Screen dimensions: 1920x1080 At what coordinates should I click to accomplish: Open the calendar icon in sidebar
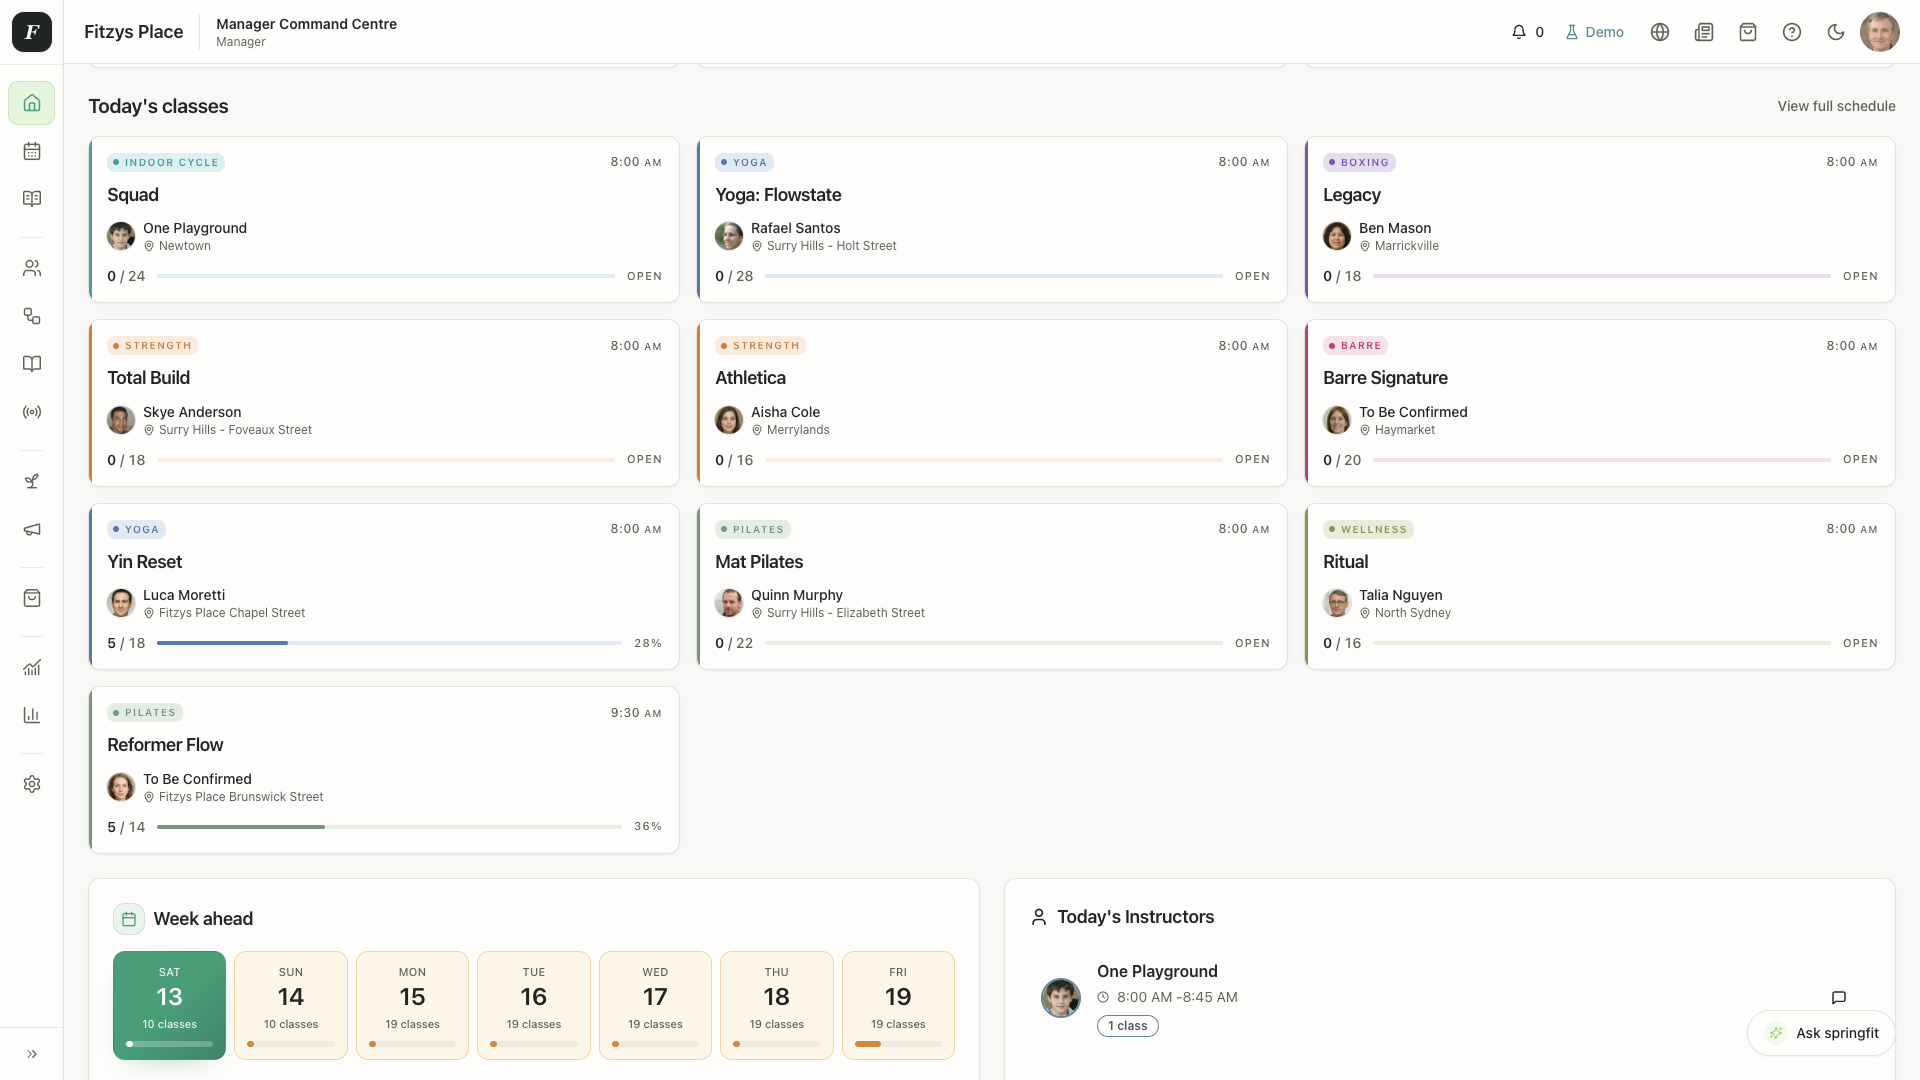pyautogui.click(x=32, y=151)
